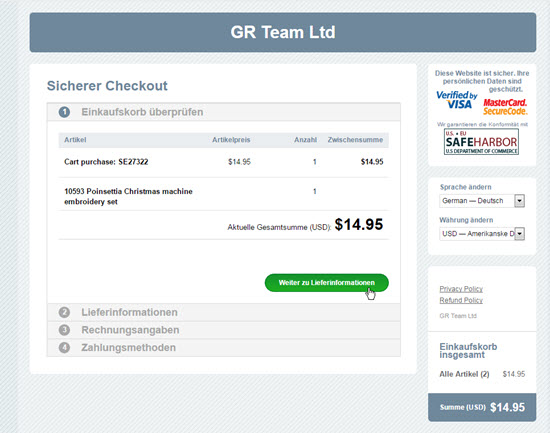The image size is (550, 433).
Task: Open the currency dropdown arrow
Action: coord(519,234)
